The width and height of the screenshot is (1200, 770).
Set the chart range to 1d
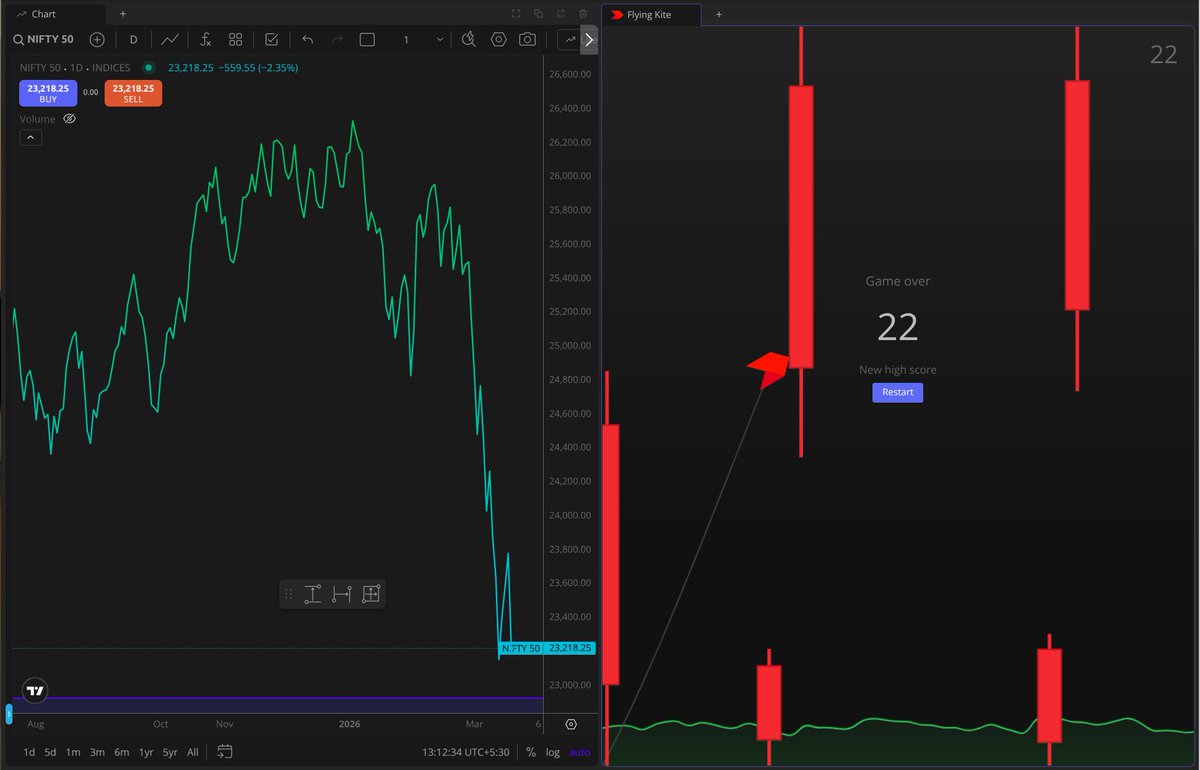(29, 752)
